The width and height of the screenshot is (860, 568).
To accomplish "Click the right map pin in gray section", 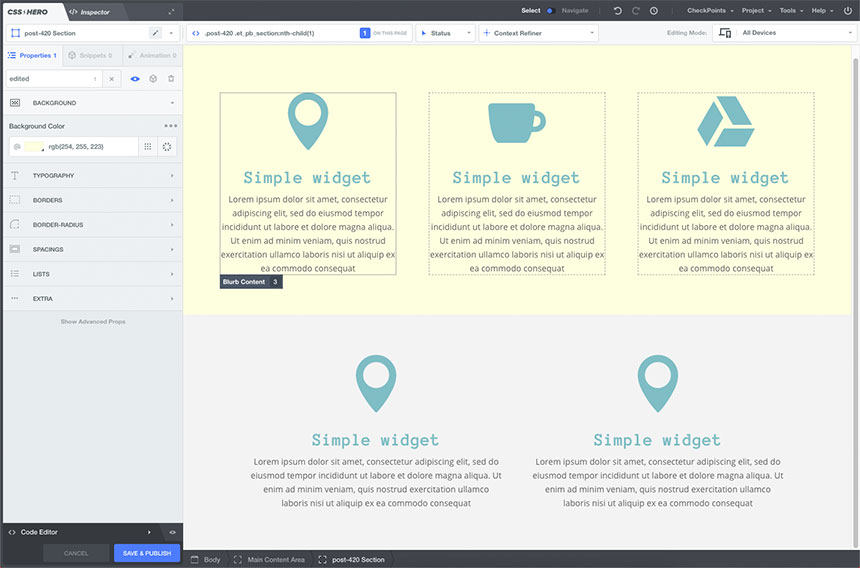I will tap(658, 383).
